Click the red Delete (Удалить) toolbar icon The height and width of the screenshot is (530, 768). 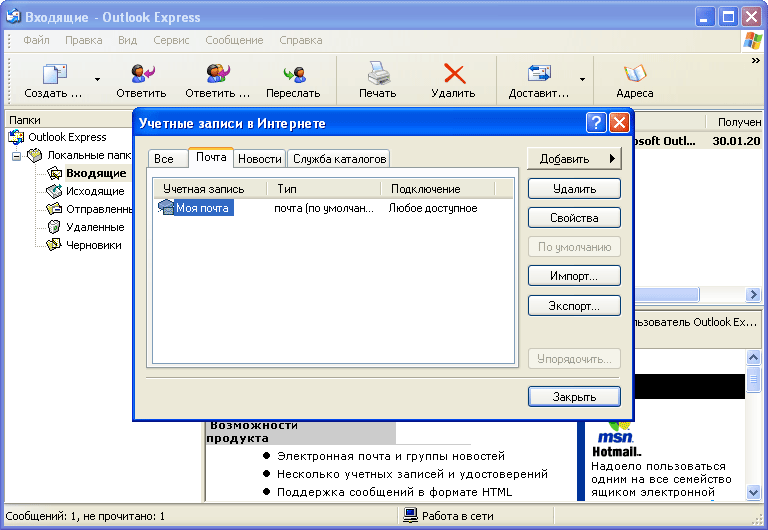454,74
